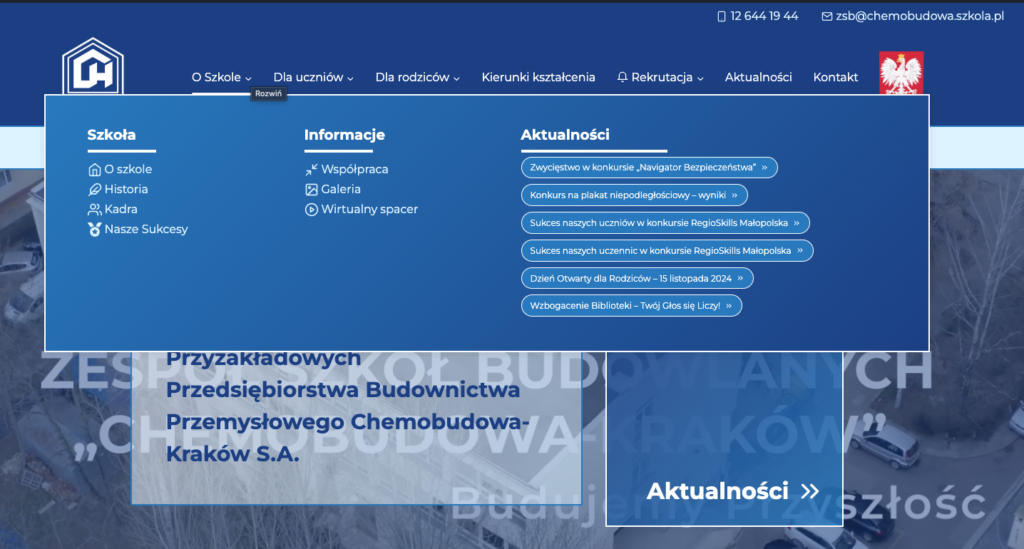The height and width of the screenshot is (549, 1024).
Task: Open Dzień Otwarty dla Rodziców news pill
Action: tap(637, 278)
